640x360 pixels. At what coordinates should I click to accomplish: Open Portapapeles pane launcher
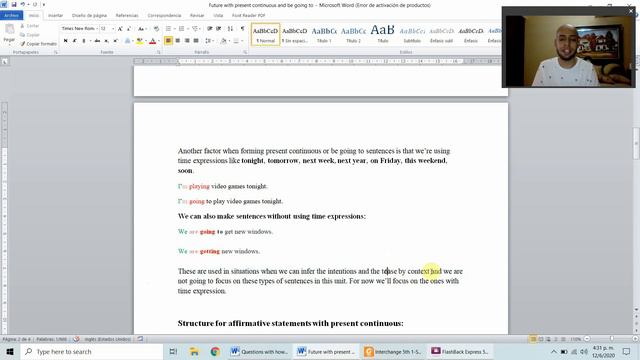pos(56,52)
